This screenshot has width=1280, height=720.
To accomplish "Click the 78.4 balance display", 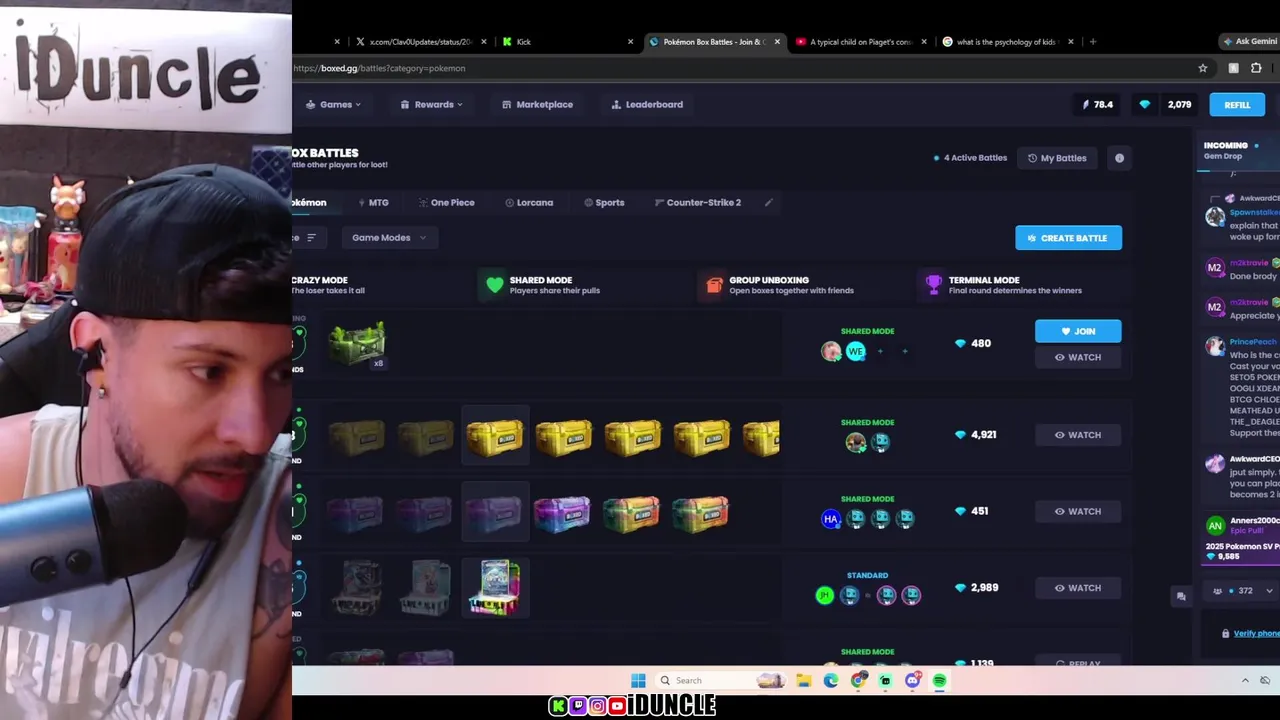I will point(1098,104).
